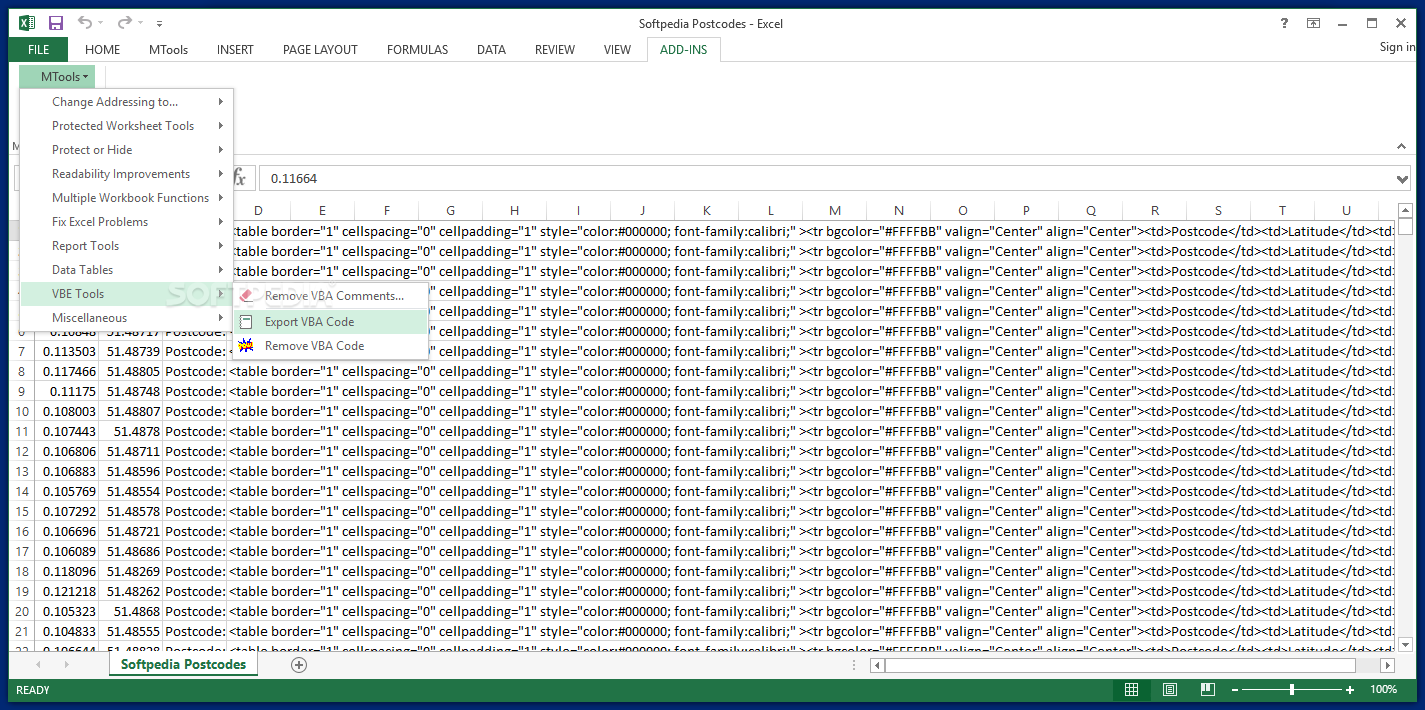The width and height of the screenshot is (1425, 710).
Task: Click the Excel application icon in title bar
Action: pos(27,23)
